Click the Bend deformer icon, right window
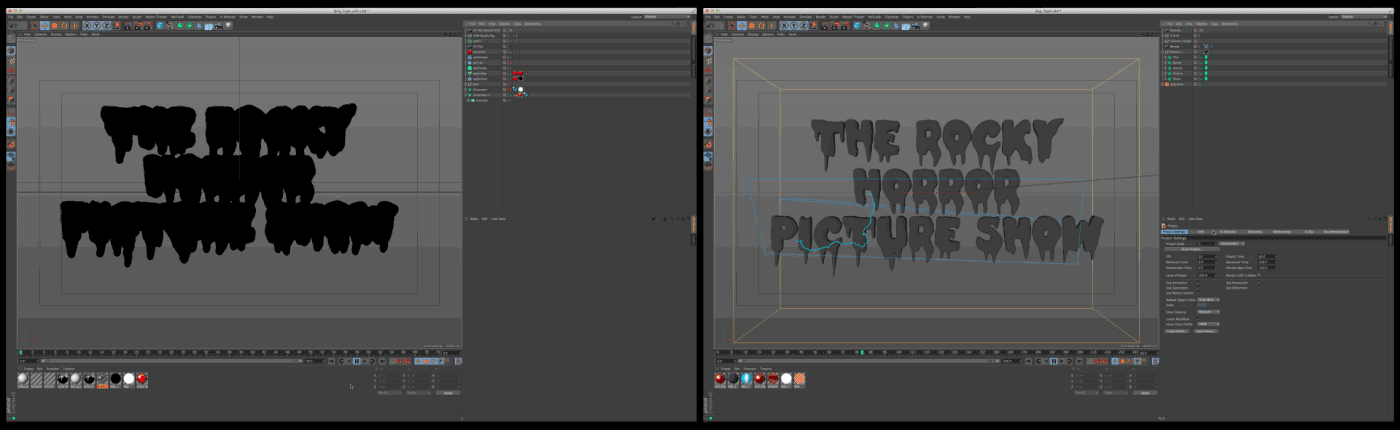The image size is (1400, 430). (x=896, y=26)
